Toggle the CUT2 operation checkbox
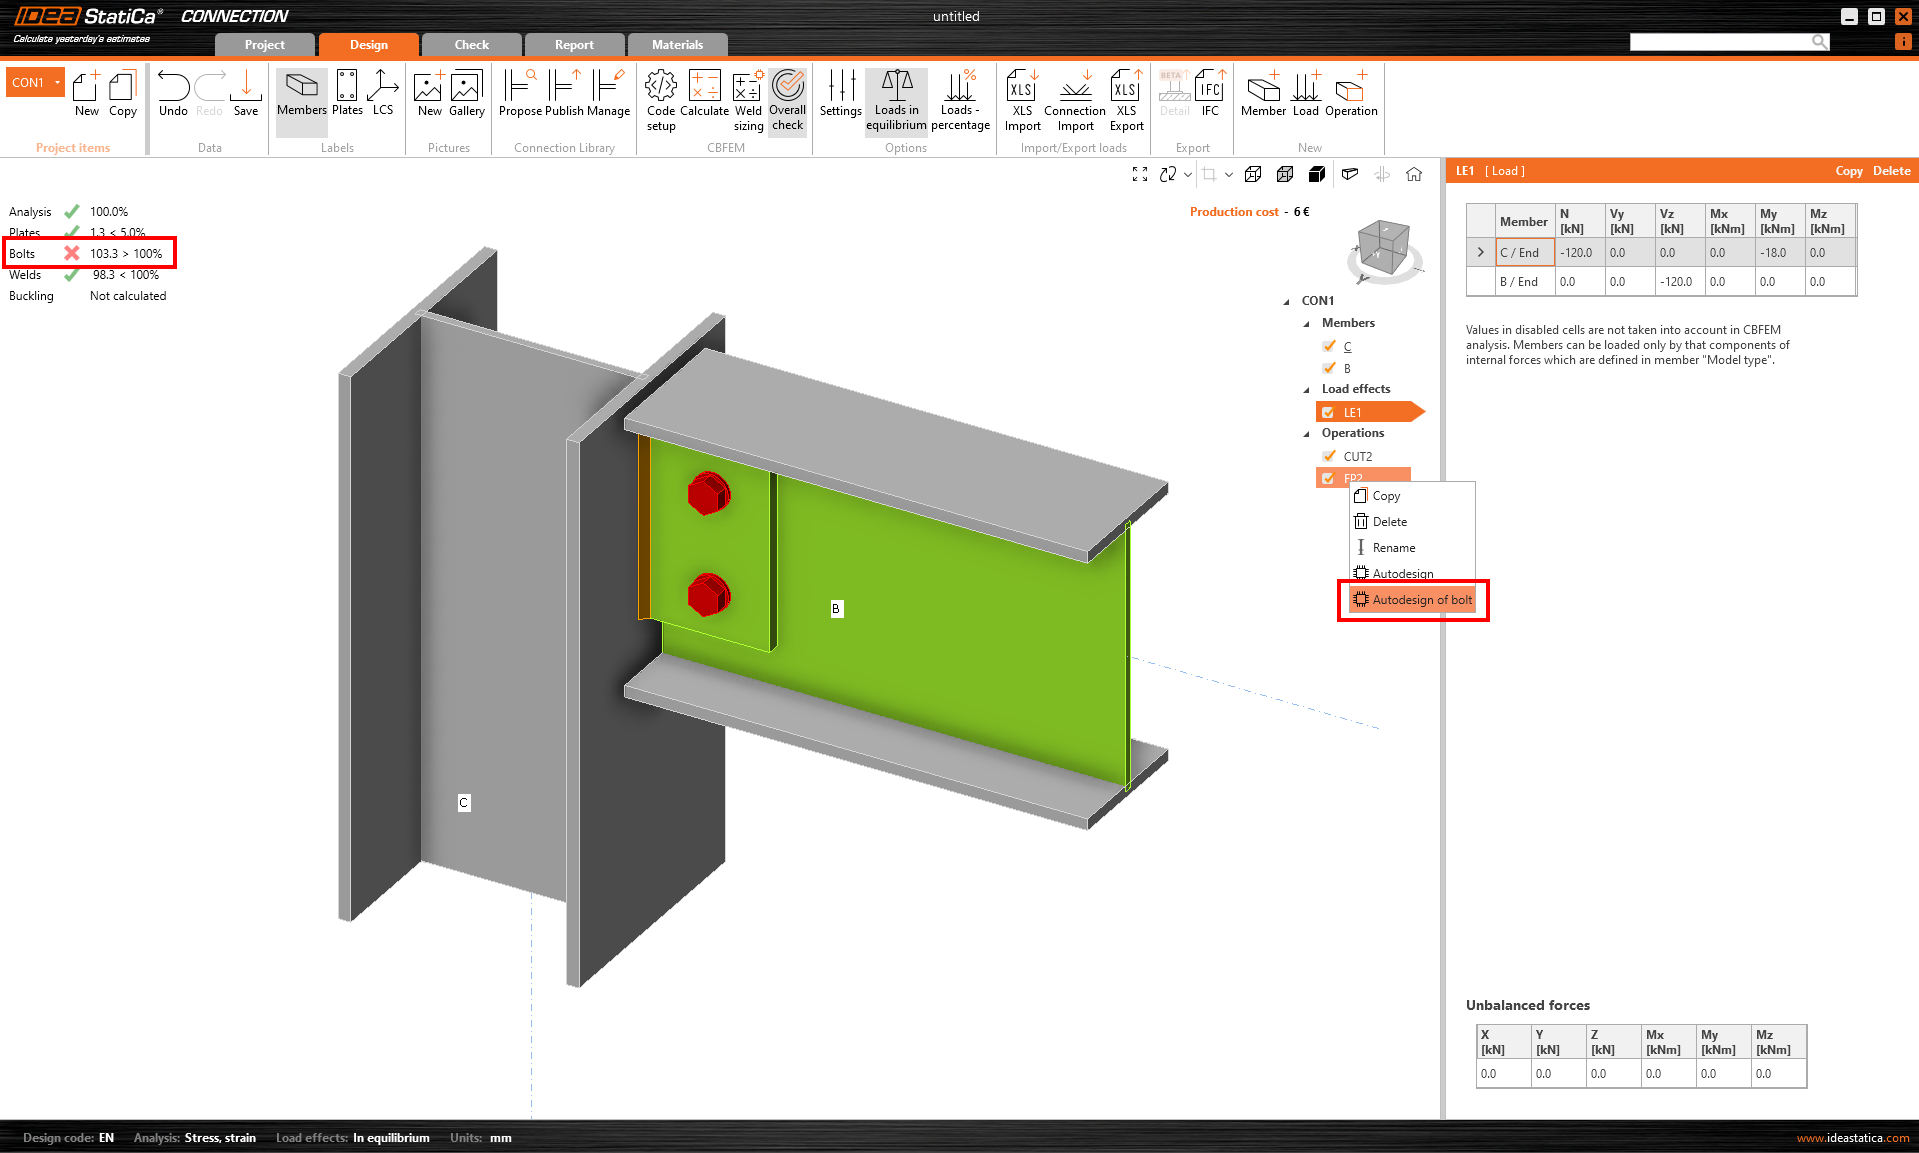Viewport: 1919px width, 1153px height. 1329,456
